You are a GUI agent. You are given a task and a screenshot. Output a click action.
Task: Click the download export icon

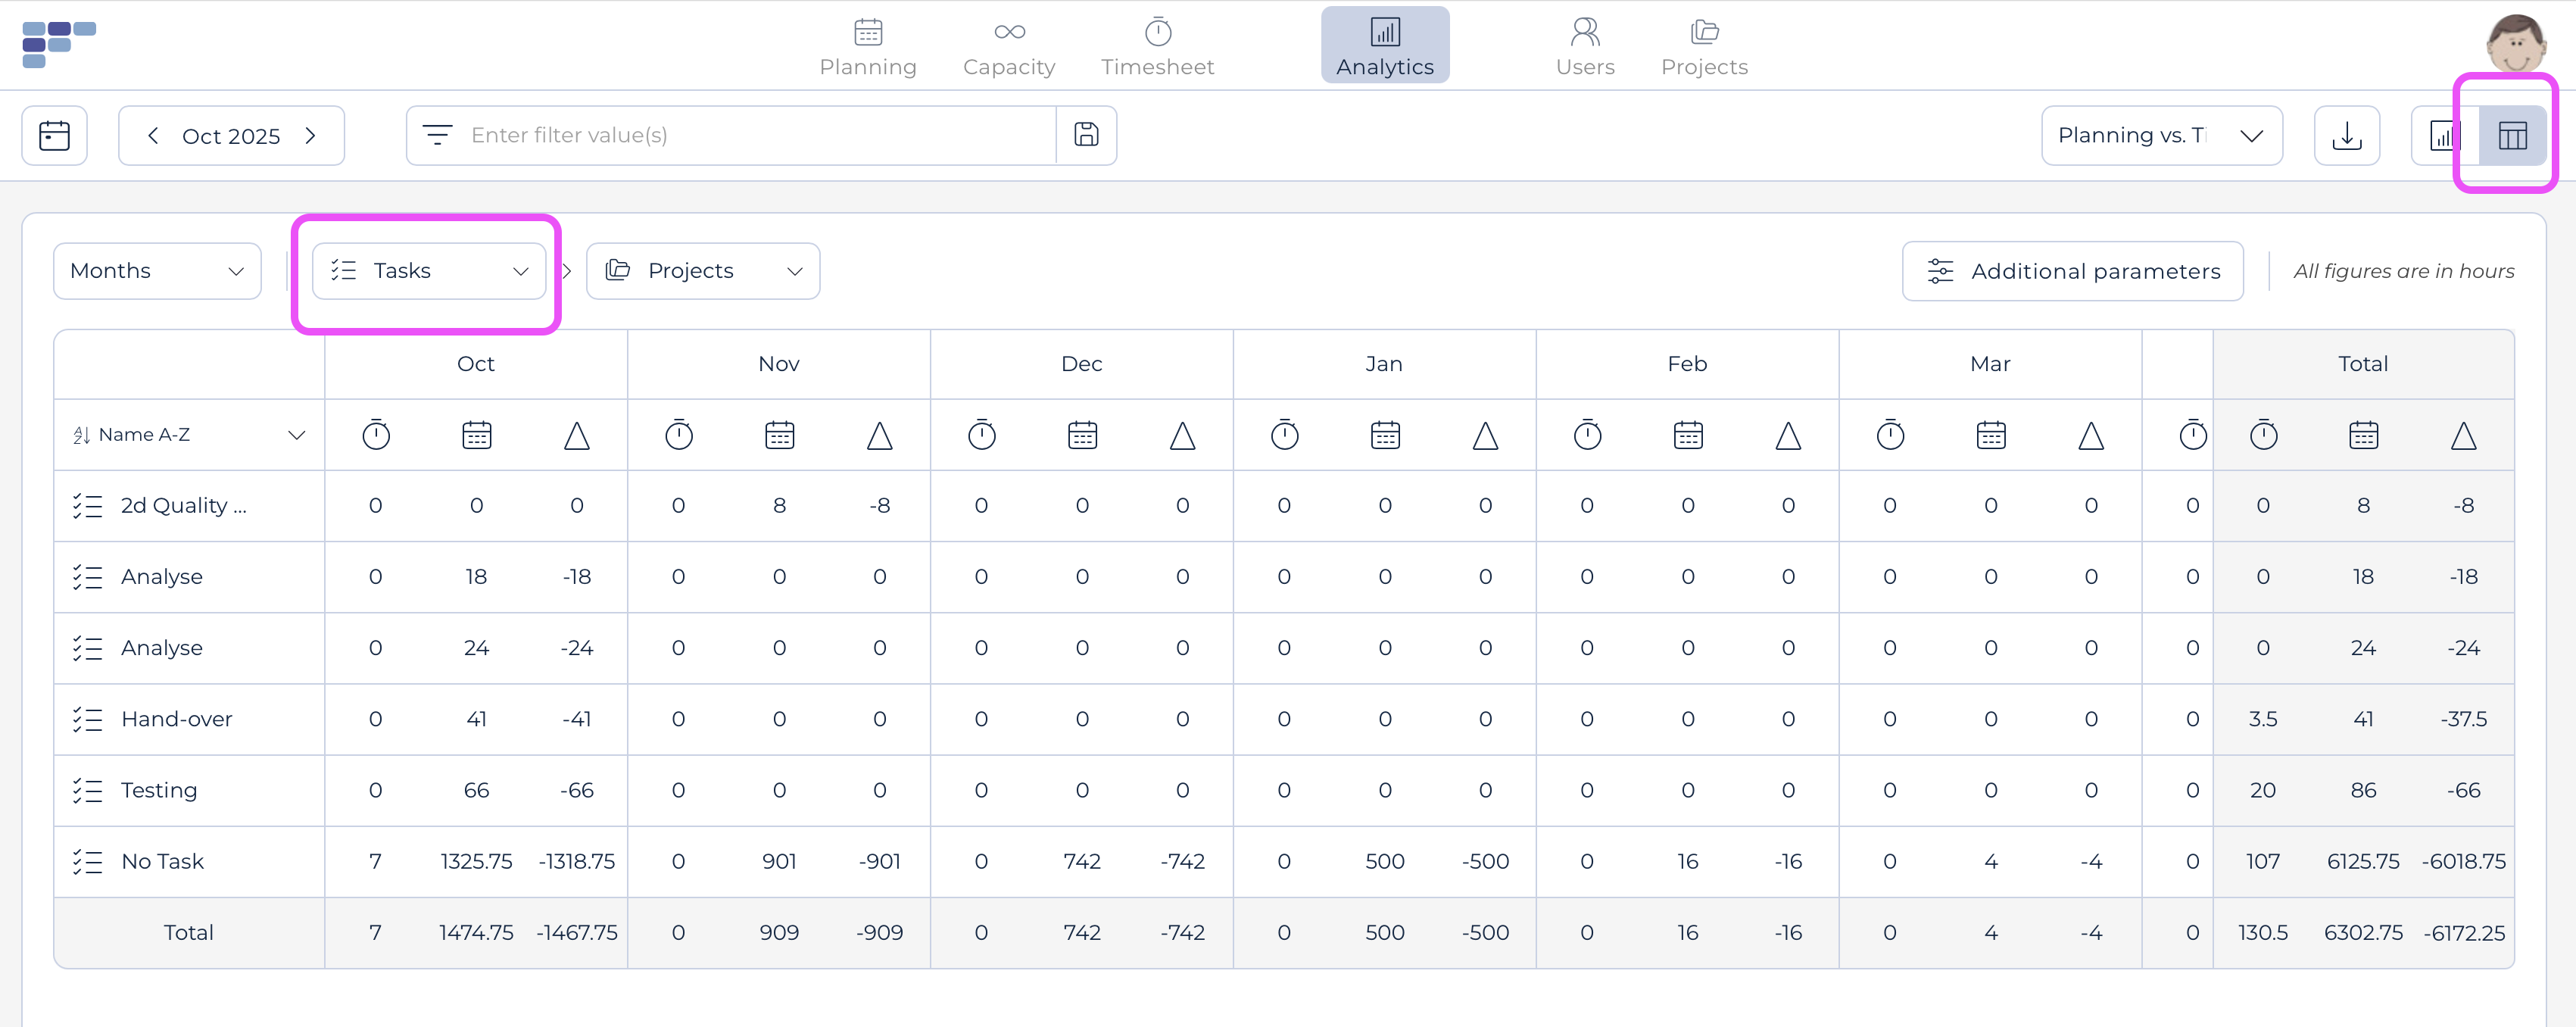[x=2346, y=135]
